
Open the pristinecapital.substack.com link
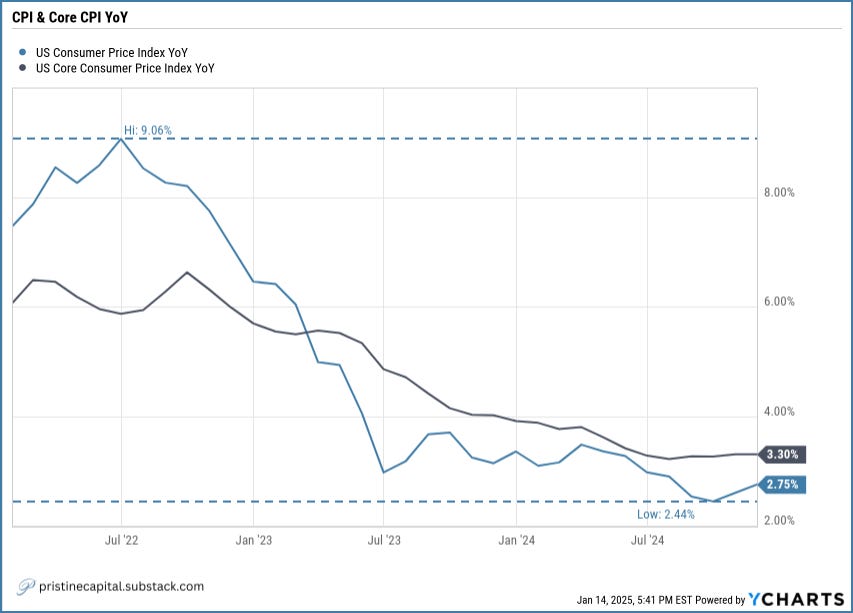(x=121, y=586)
